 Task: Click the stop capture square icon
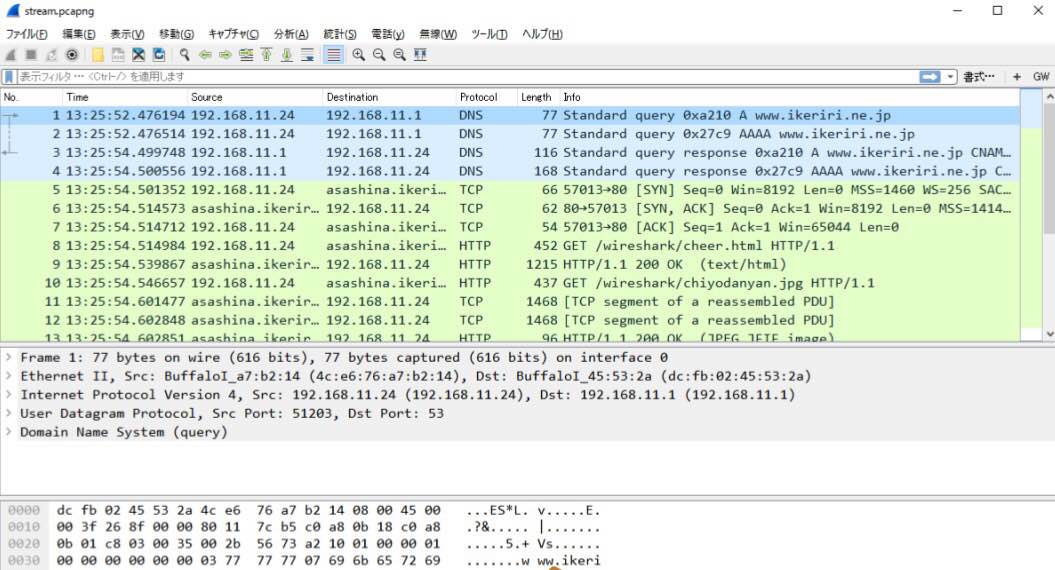point(31,55)
